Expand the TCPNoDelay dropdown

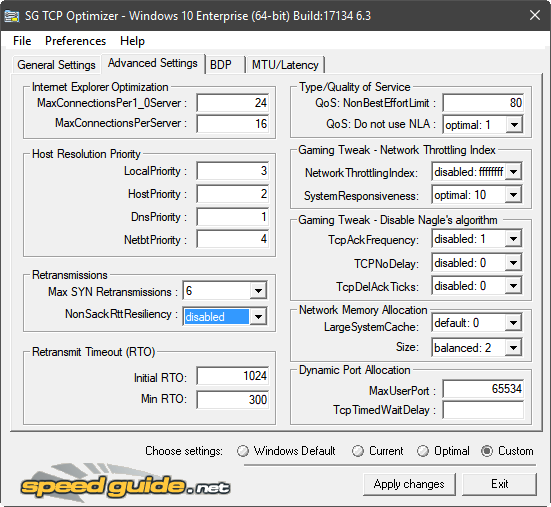coord(513,263)
